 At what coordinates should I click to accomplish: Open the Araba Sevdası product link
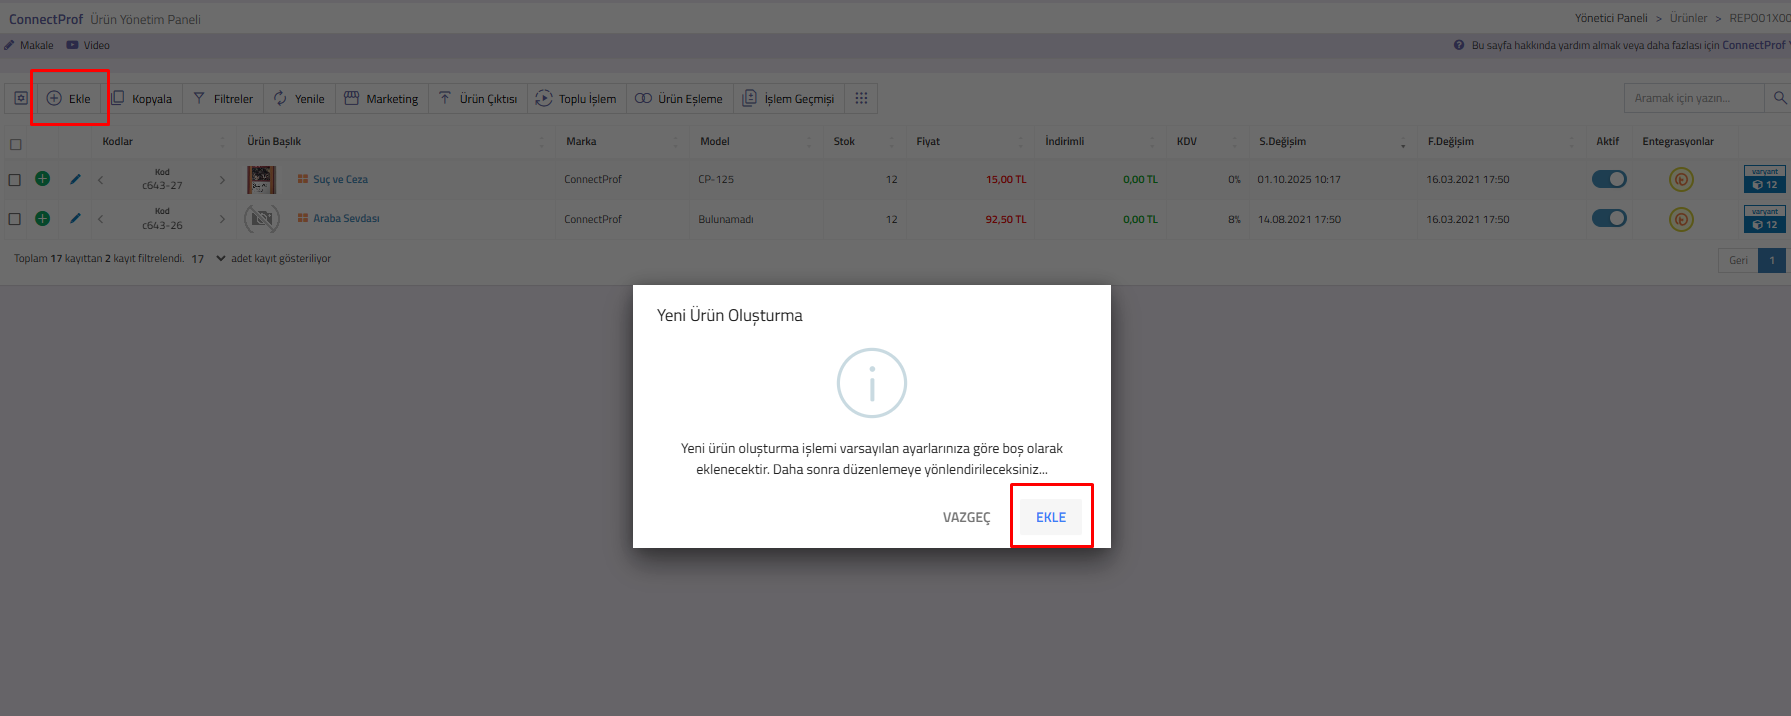346,218
